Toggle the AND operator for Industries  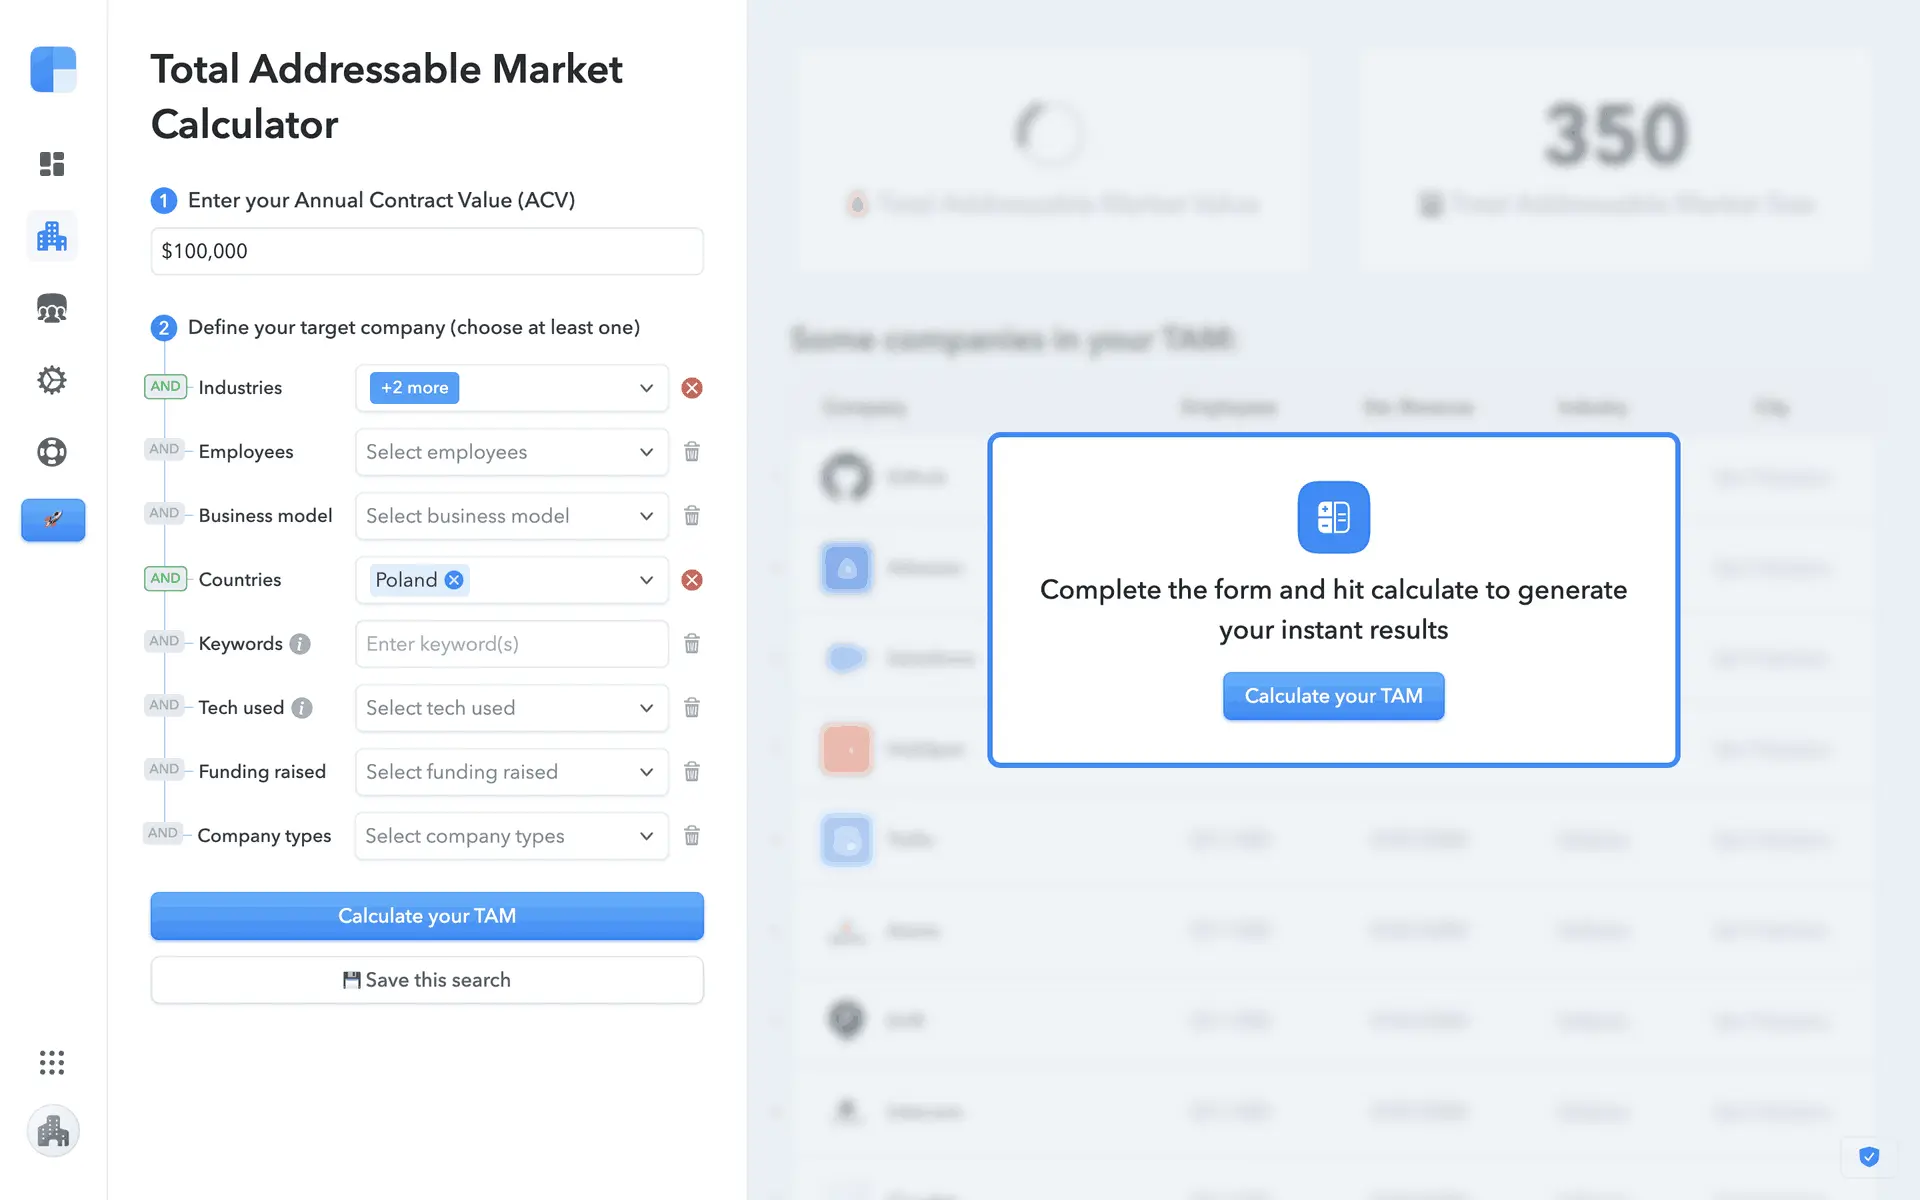[165, 387]
